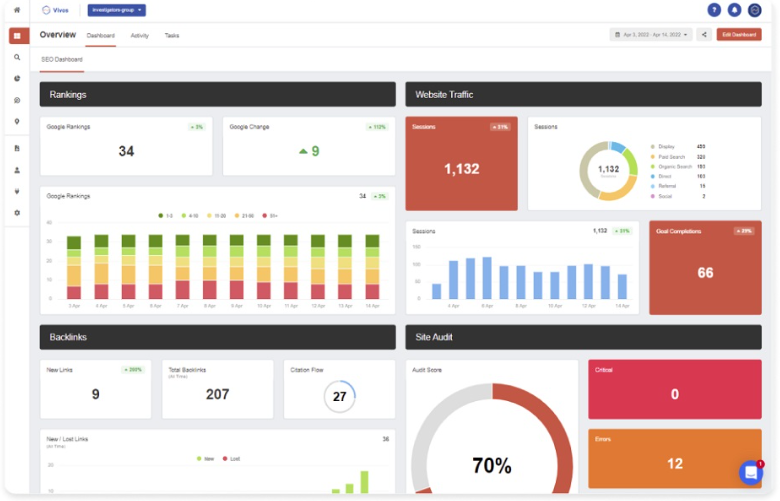Click the Site Audit section header
Viewport: 780px width, 501px height.
(583, 337)
